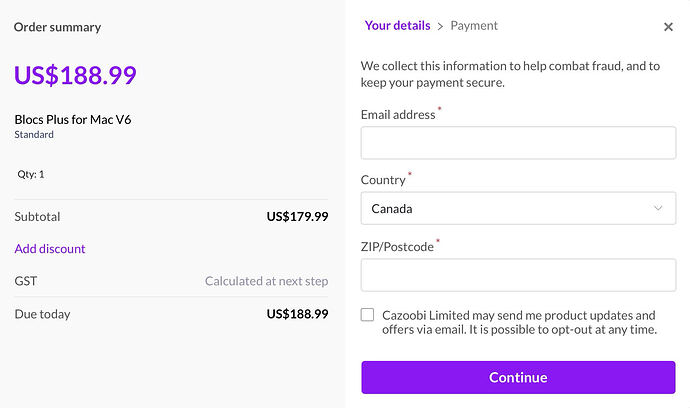Viewport: 690px width, 408px height.
Task: Enable the product updates email checkbox
Action: click(x=368, y=315)
